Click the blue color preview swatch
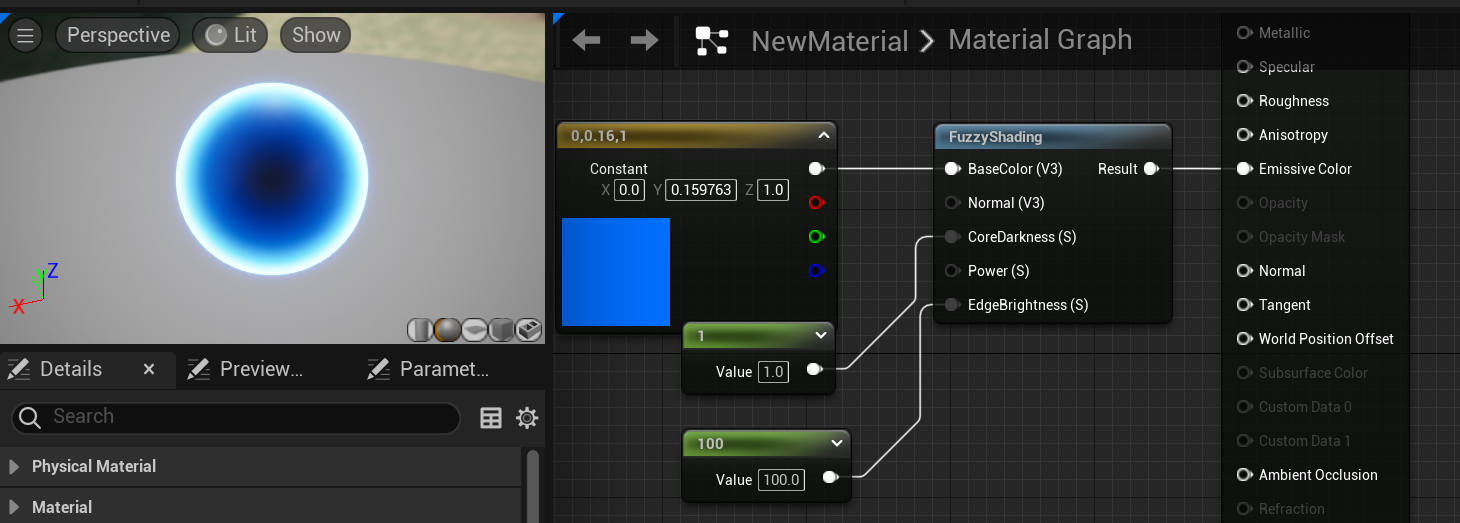The image size is (1460, 523). coord(616,272)
